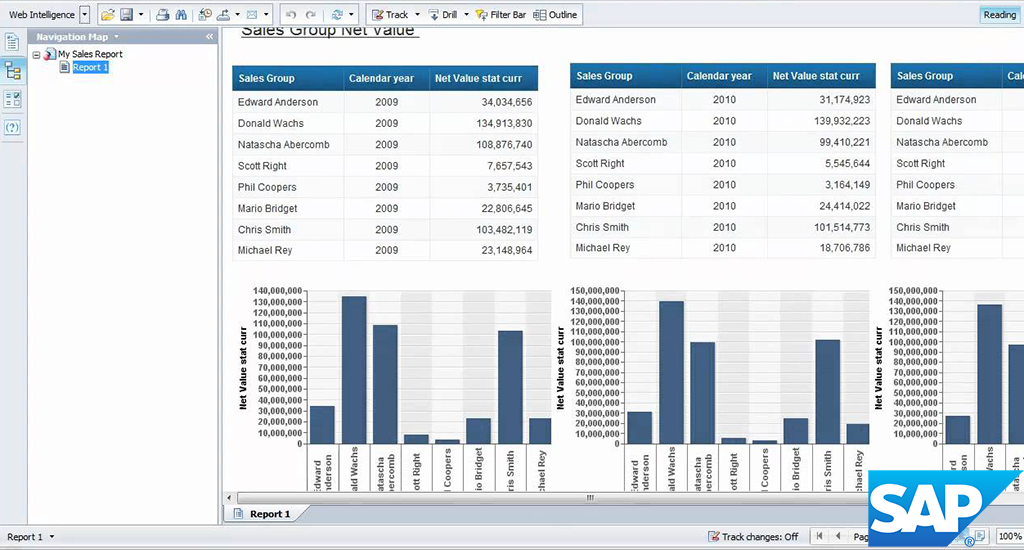Click the Open document folder icon
1024x550 pixels.
[107, 15]
